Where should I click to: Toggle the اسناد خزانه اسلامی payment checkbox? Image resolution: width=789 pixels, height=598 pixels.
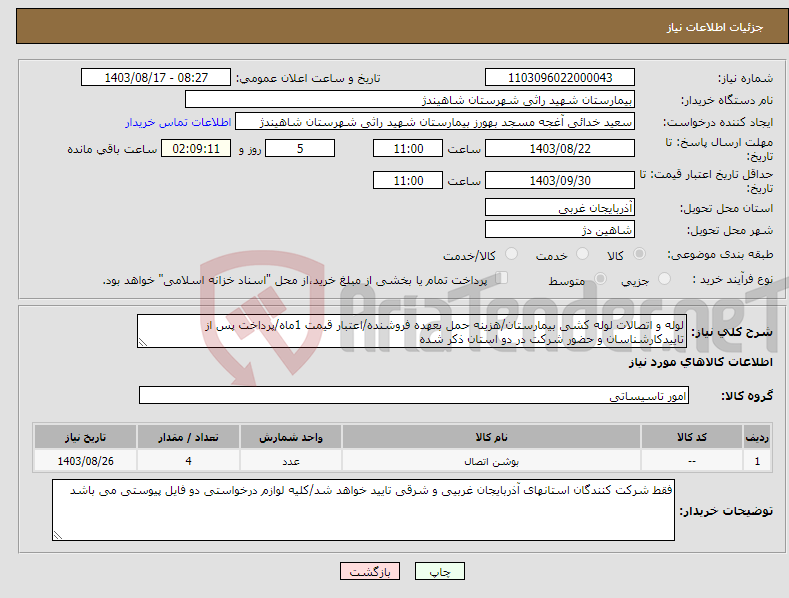502,278
